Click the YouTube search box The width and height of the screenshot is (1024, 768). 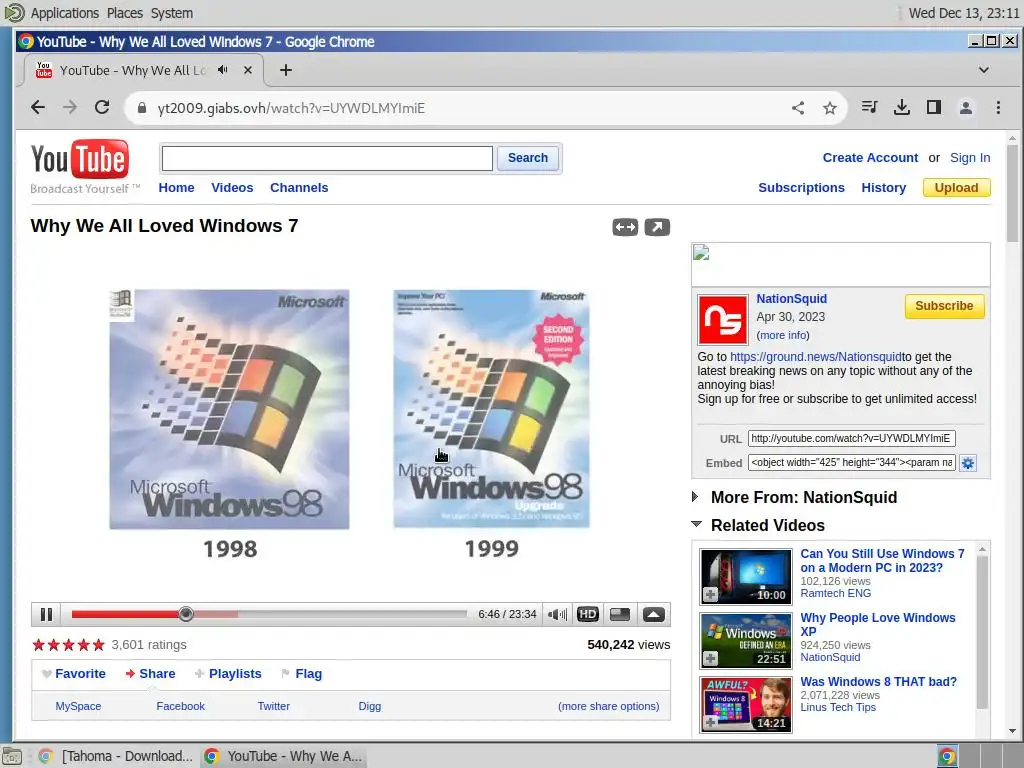click(x=327, y=158)
